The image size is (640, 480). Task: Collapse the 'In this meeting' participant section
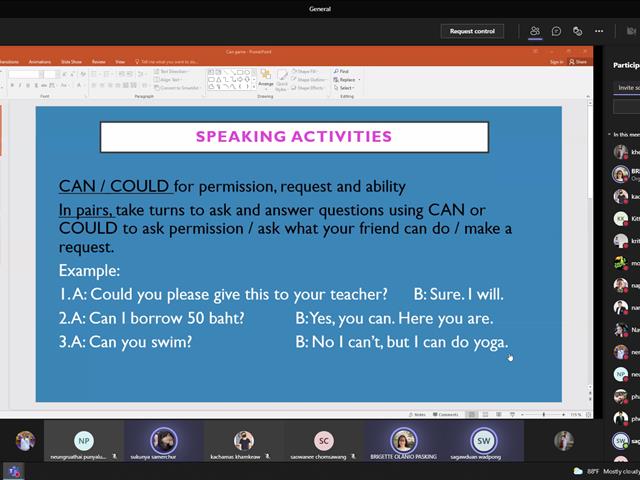[x=610, y=134]
